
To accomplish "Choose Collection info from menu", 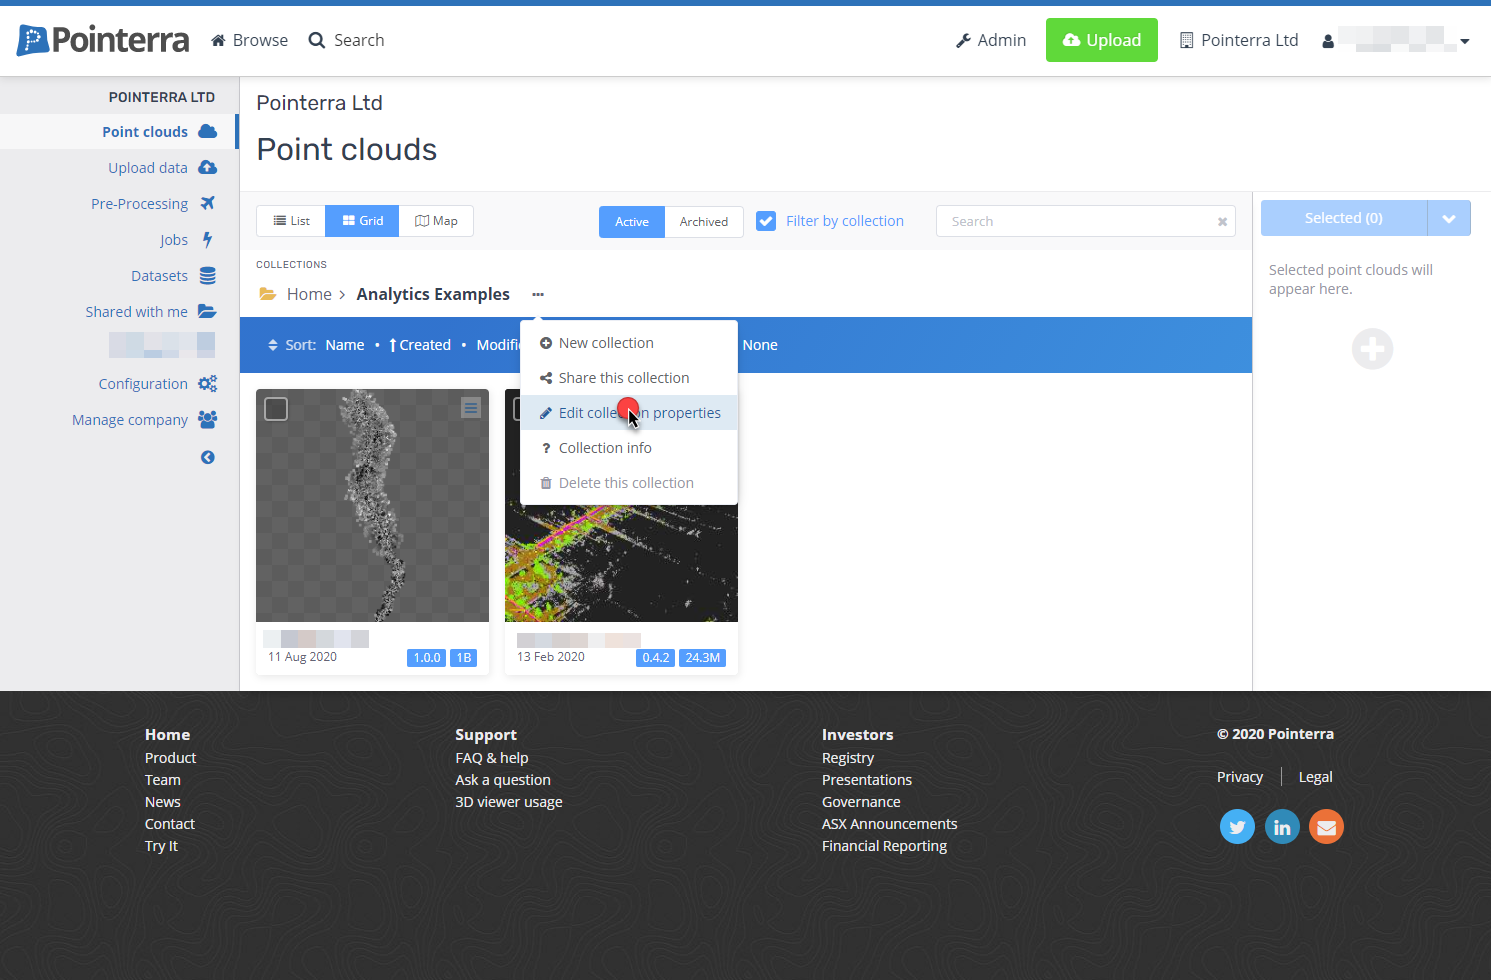I will point(629,448).
